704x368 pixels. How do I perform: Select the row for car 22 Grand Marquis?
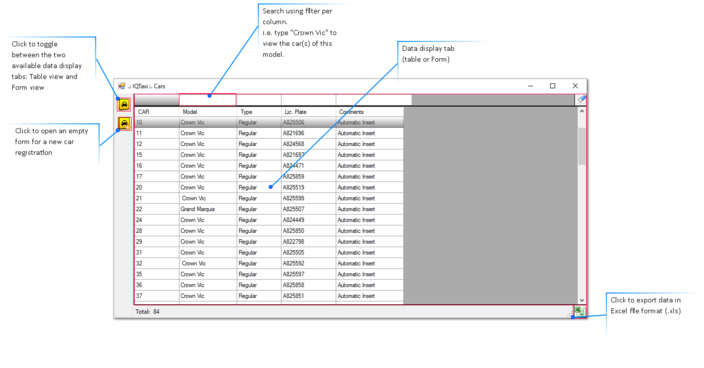click(x=269, y=209)
